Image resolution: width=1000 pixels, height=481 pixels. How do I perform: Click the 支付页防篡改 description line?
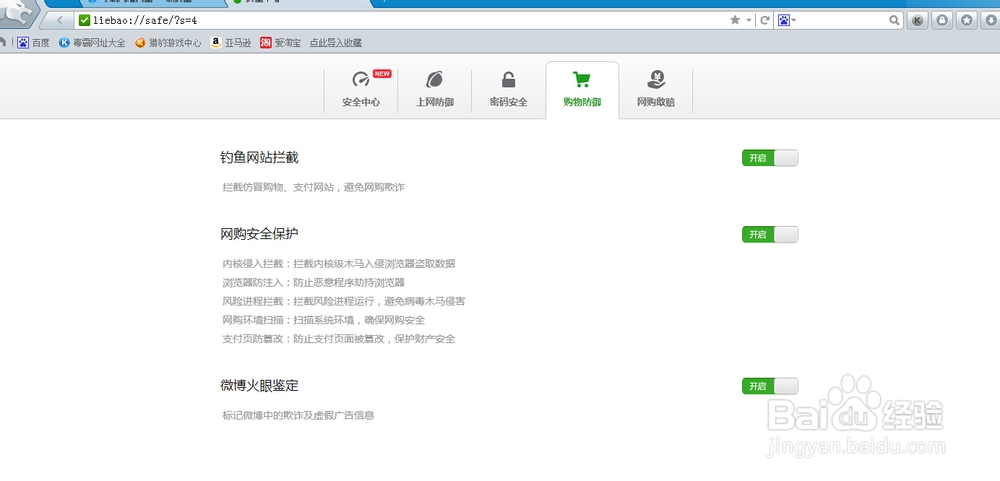coord(339,339)
